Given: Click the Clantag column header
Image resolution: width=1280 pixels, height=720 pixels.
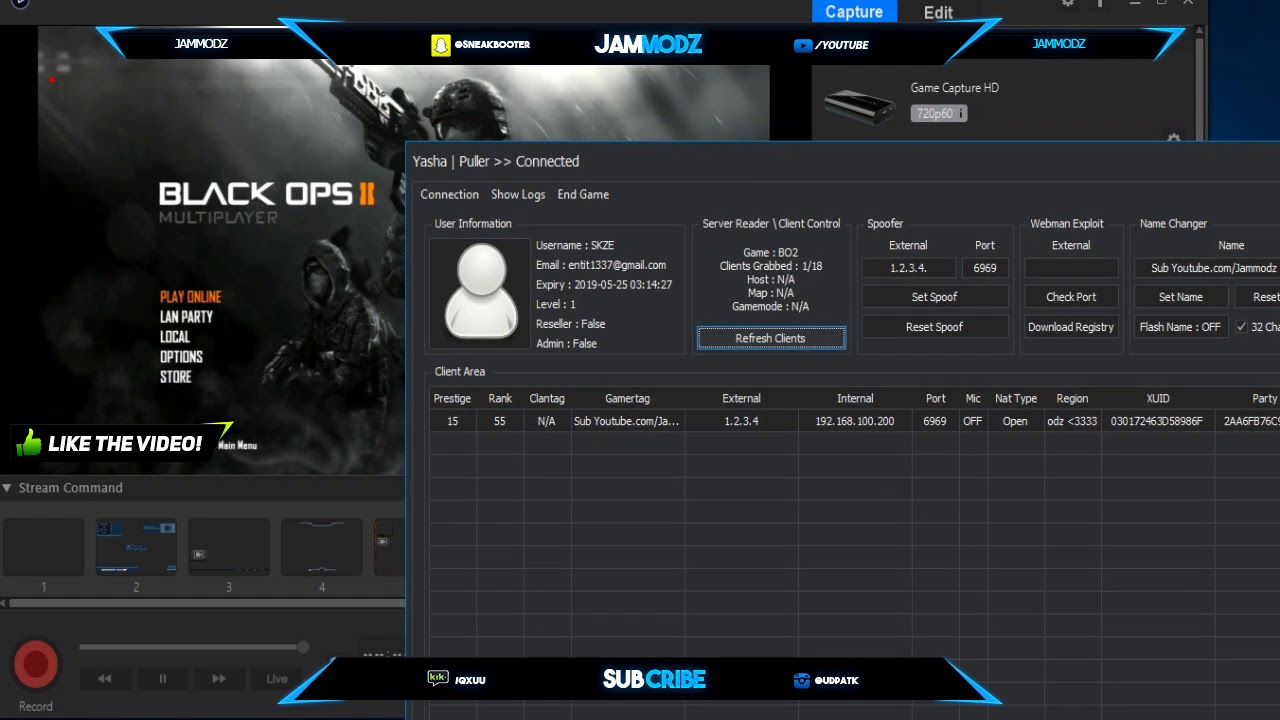Looking at the screenshot, I should coord(547,399).
